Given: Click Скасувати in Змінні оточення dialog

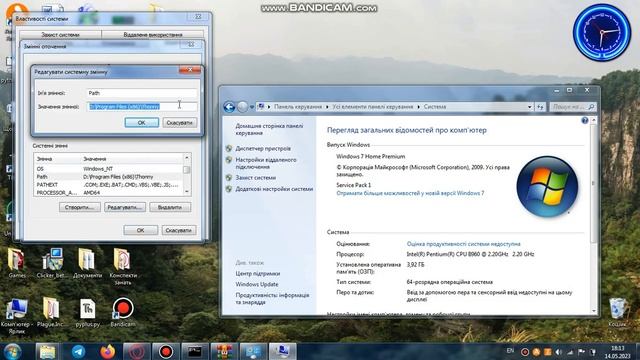Looking at the screenshot, I should click(179, 230).
